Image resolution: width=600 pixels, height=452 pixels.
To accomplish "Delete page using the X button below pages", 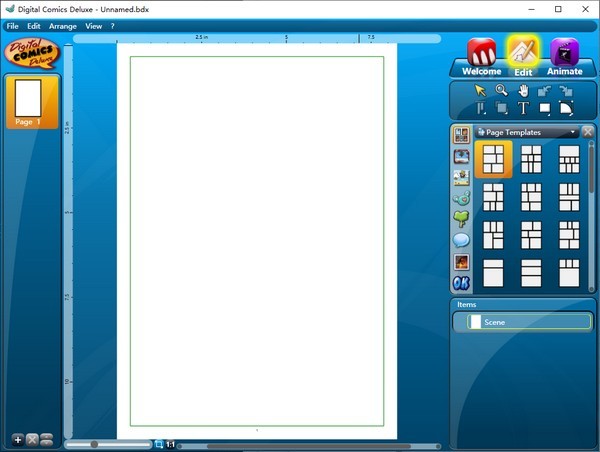I will click(x=32, y=440).
